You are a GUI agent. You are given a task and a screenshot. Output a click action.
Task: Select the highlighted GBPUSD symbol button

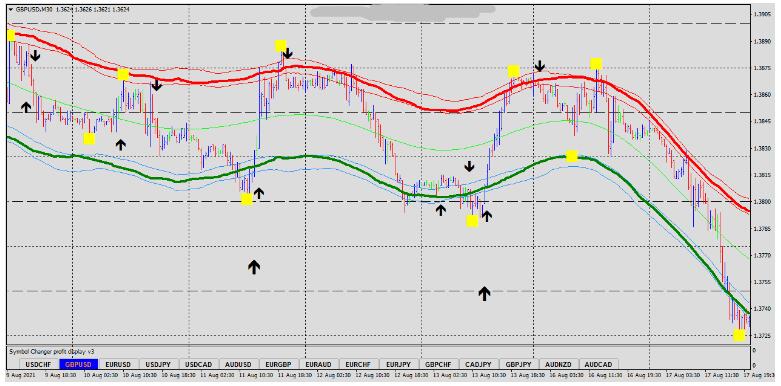(79, 364)
